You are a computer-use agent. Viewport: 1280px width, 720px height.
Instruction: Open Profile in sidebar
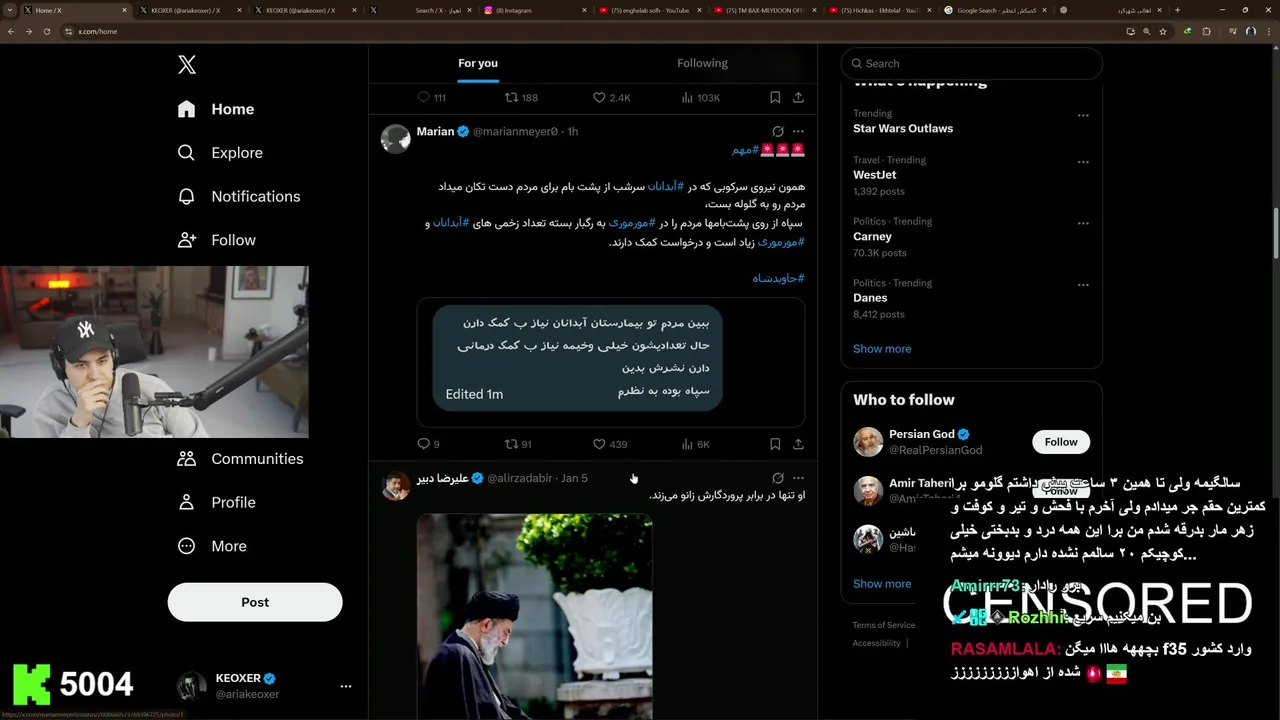pos(217,502)
